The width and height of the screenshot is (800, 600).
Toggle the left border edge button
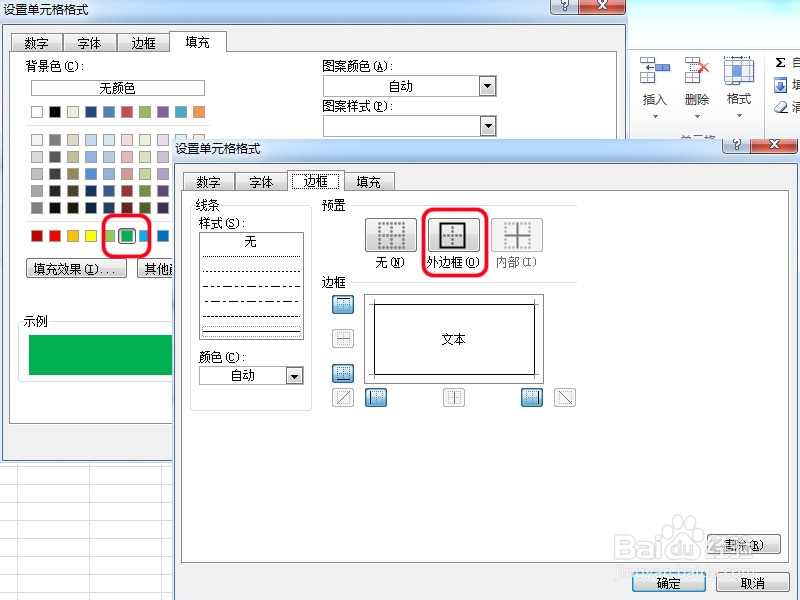376,397
